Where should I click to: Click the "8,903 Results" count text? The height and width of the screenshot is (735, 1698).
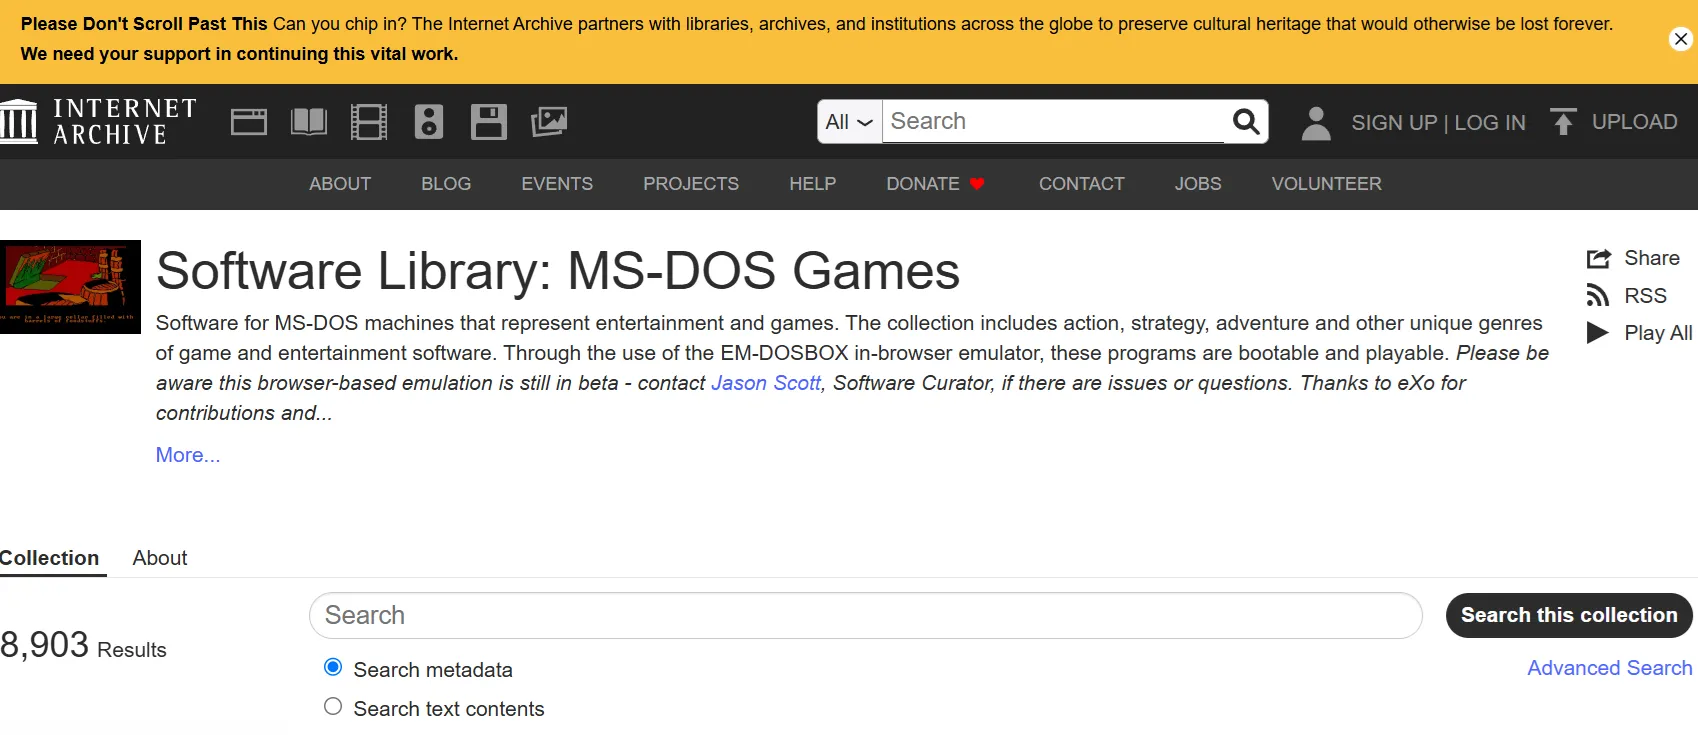(x=83, y=646)
